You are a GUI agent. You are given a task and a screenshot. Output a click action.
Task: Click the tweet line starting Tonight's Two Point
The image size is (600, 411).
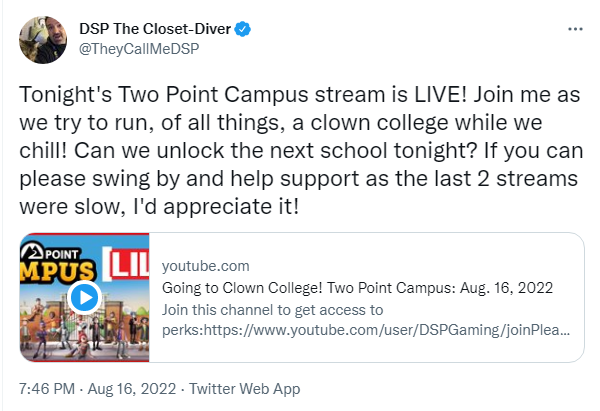pos(300,95)
